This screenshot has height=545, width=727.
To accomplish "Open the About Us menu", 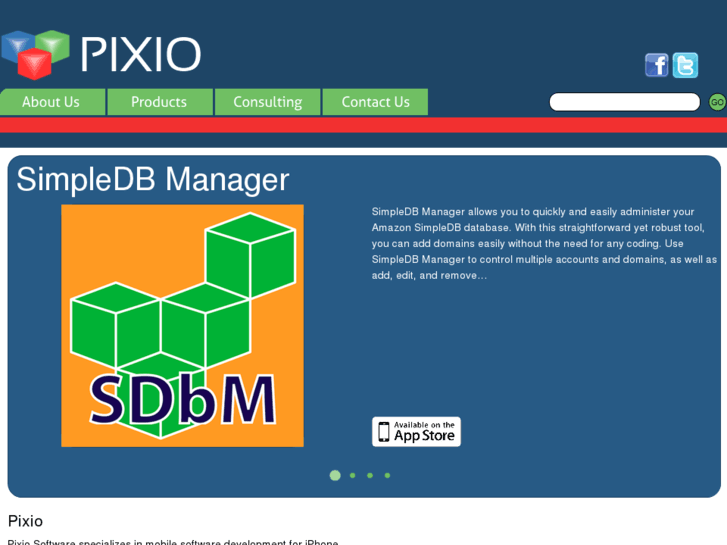I will [52, 102].
